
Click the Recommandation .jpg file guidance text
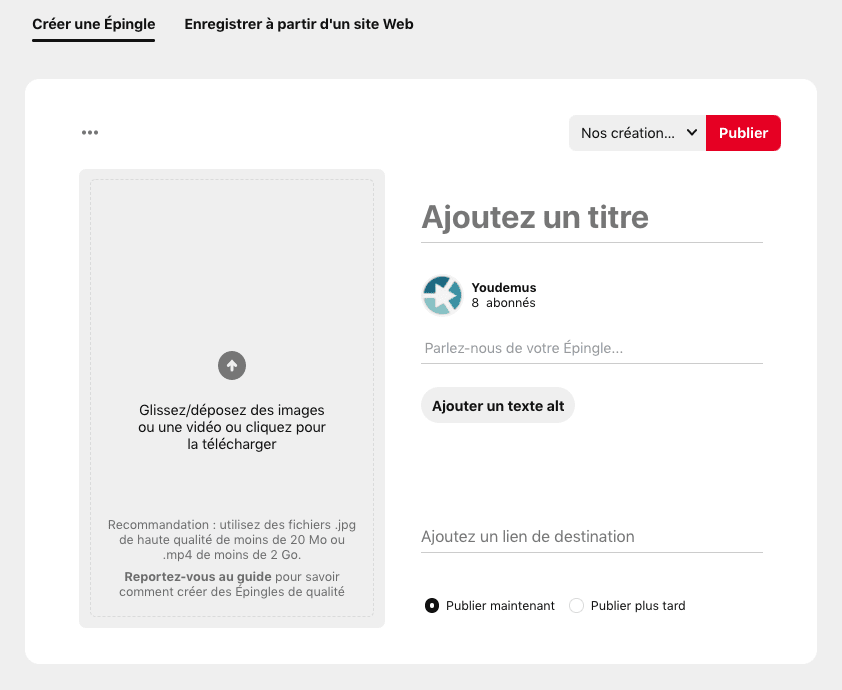click(x=232, y=540)
